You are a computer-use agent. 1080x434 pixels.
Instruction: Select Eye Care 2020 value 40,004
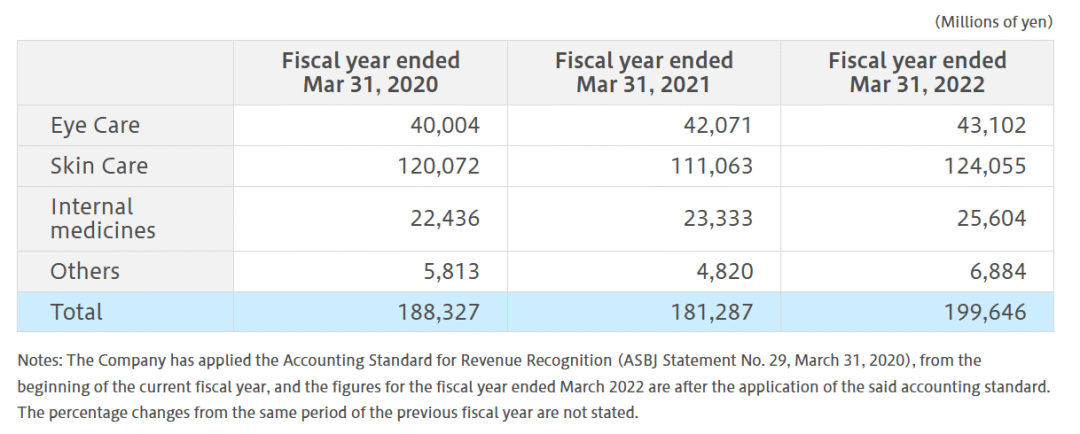[x=445, y=126]
